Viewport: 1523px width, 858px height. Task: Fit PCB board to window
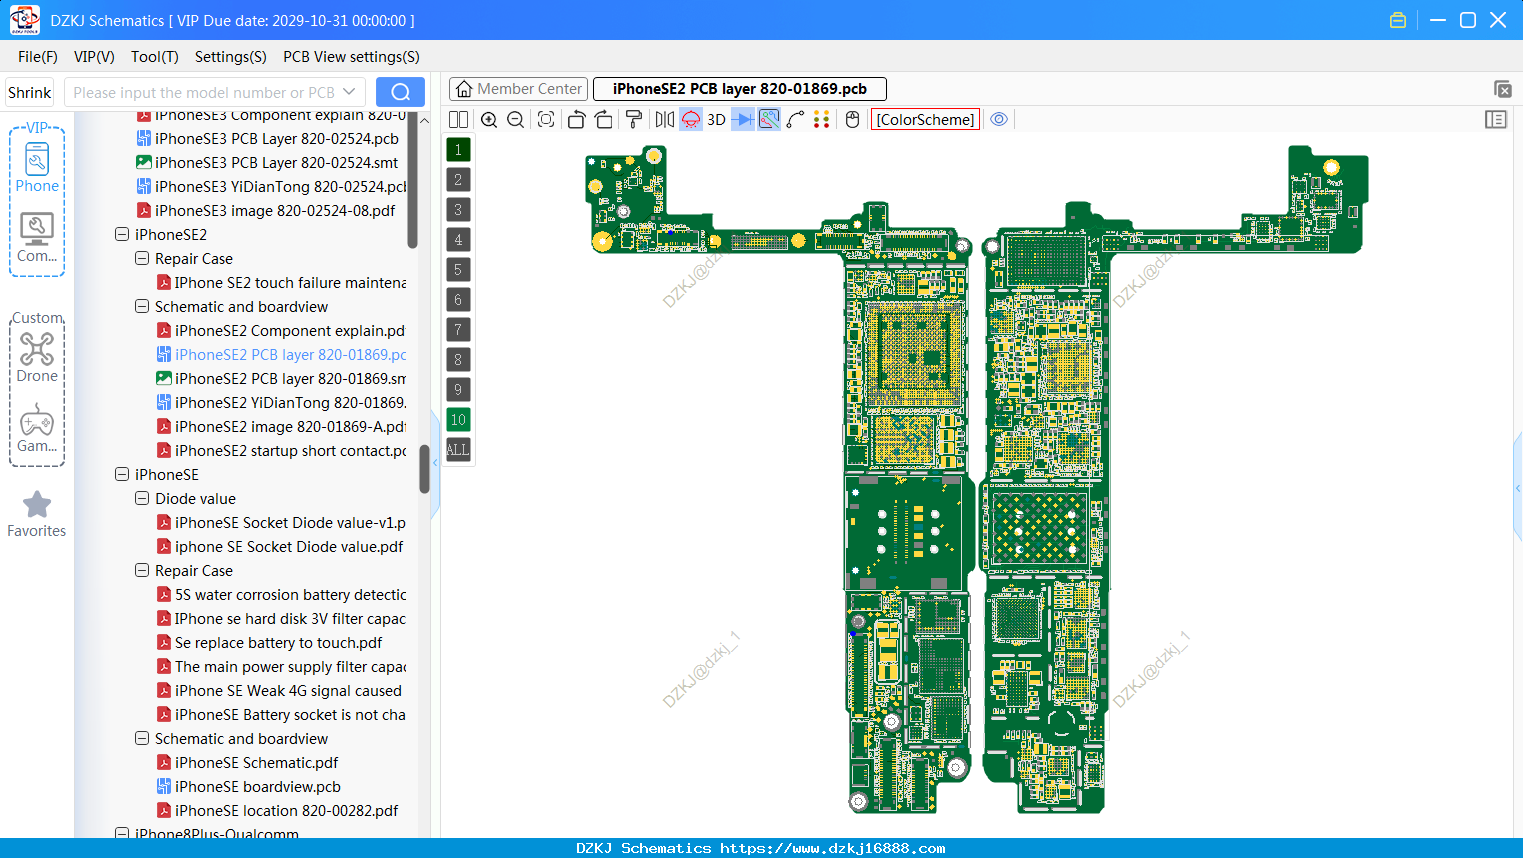[546, 119]
